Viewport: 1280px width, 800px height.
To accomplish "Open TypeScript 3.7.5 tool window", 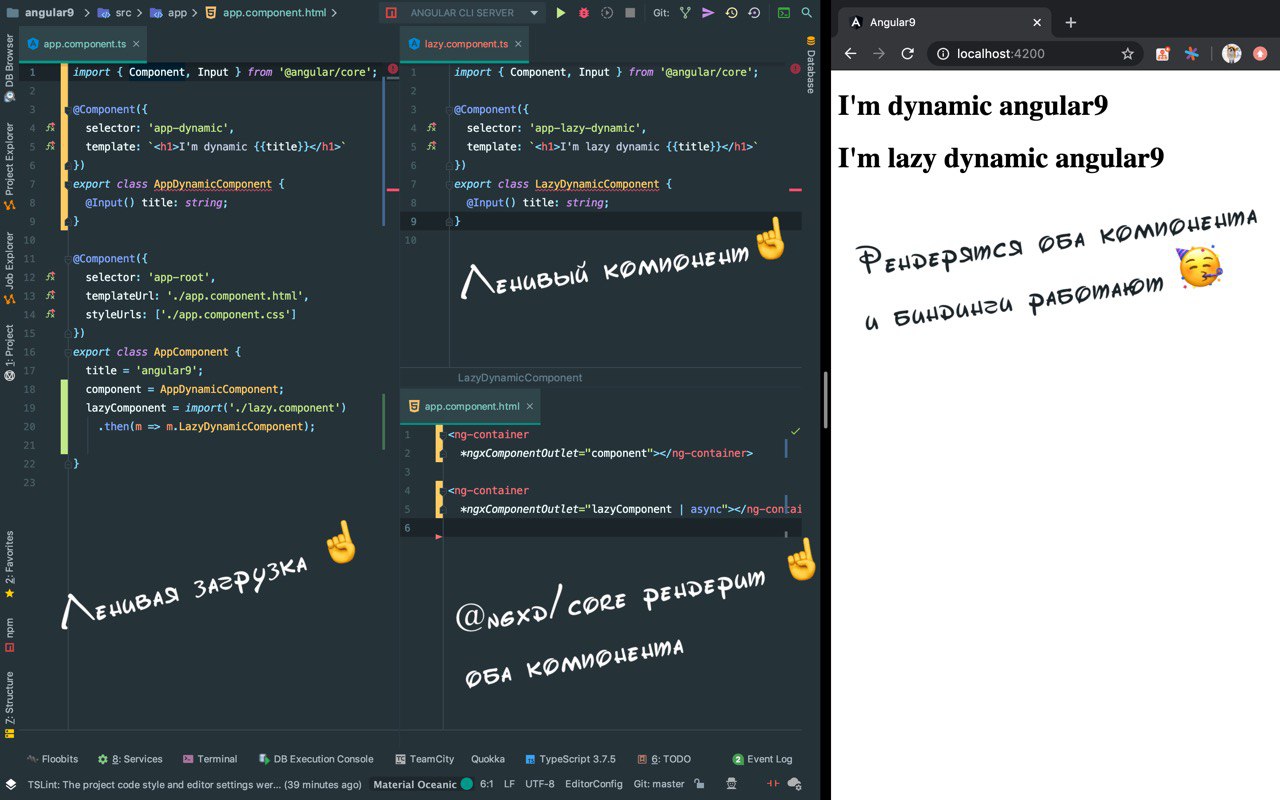I will pos(570,759).
